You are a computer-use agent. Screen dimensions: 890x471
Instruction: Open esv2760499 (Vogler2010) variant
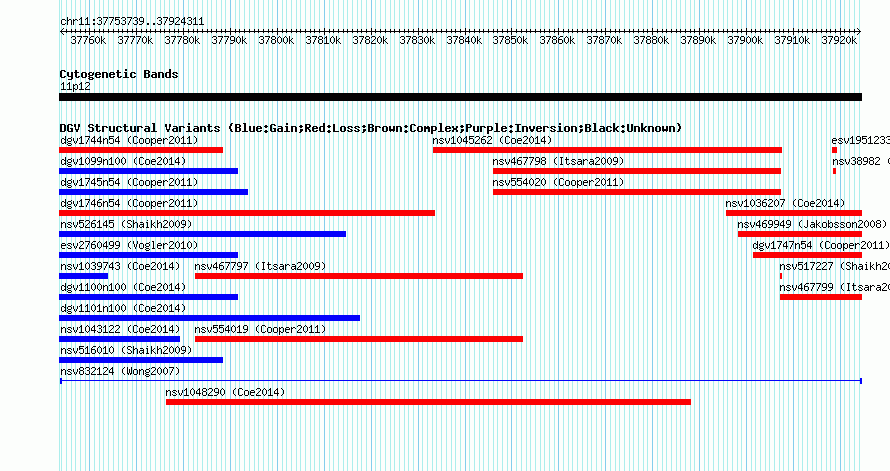(129, 245)
